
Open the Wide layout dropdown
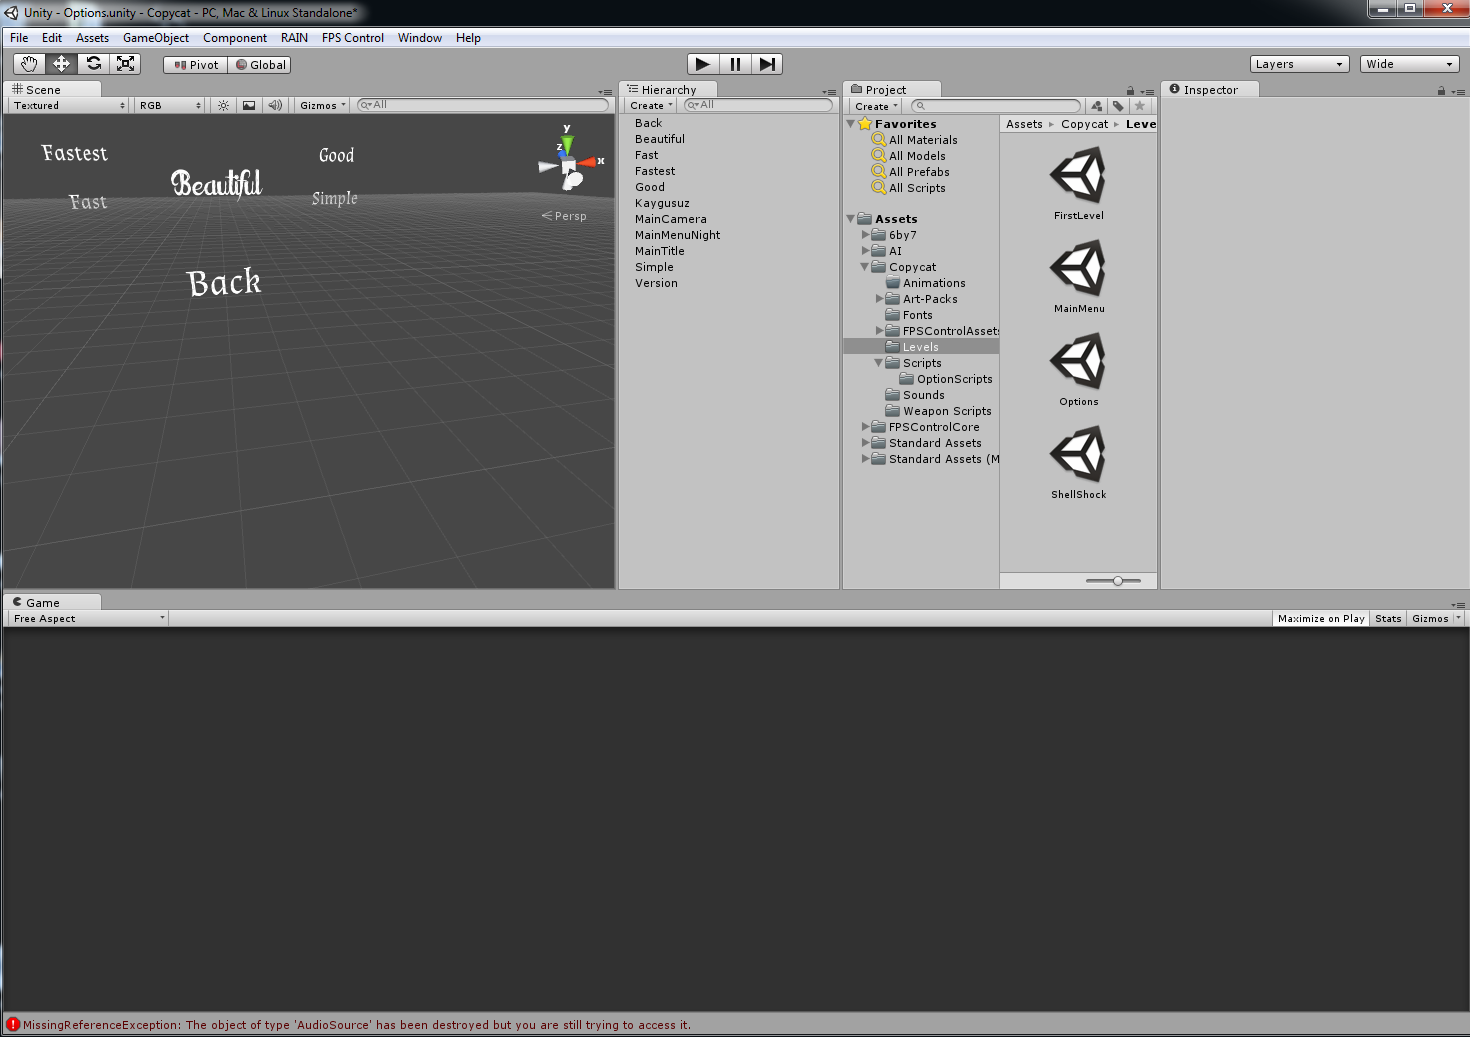pos(1409,64)
